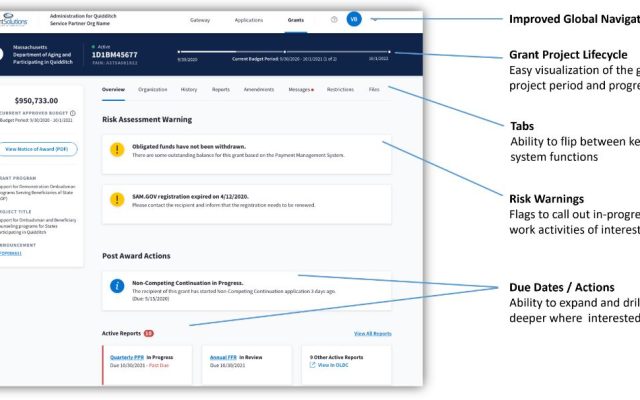
Task: Open the Restrictions tab
Action: tap(340, 90)
